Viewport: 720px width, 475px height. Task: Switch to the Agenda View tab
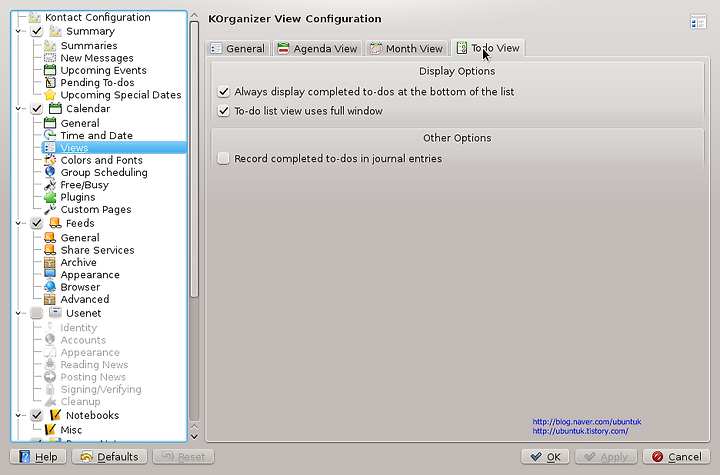[318, 48]
